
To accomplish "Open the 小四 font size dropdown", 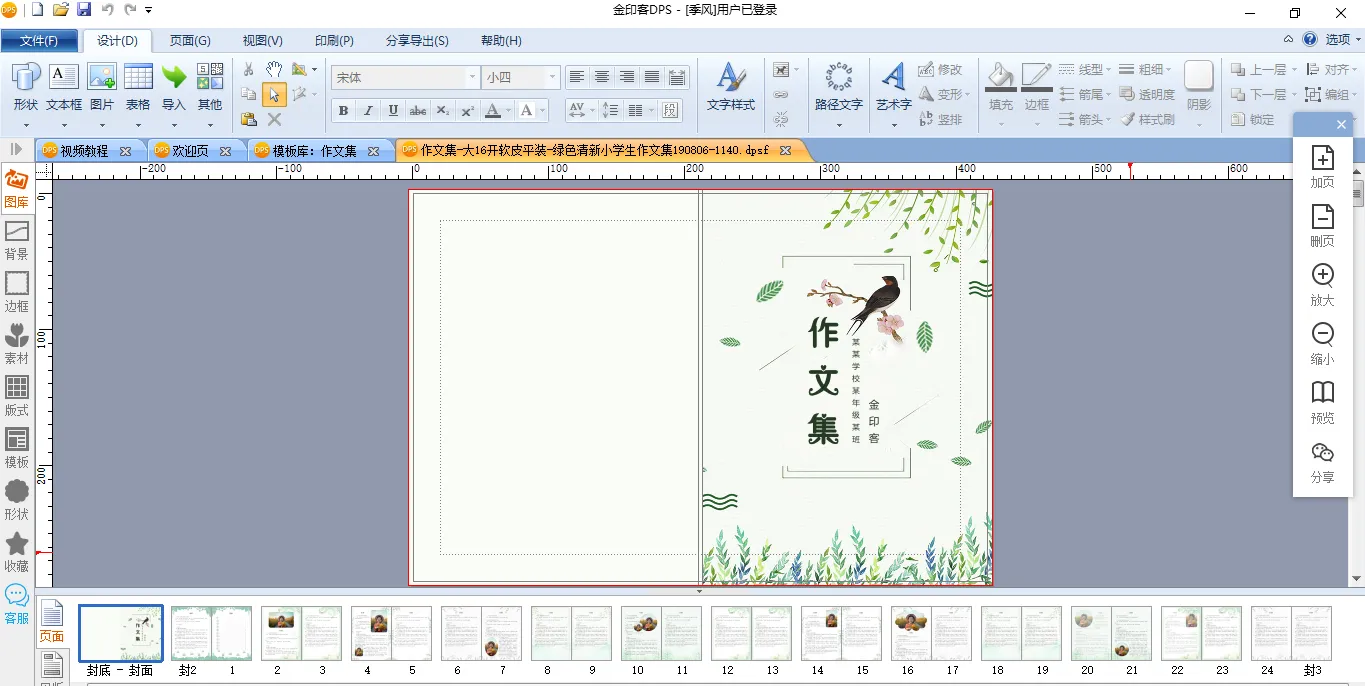I will point(552,78).
